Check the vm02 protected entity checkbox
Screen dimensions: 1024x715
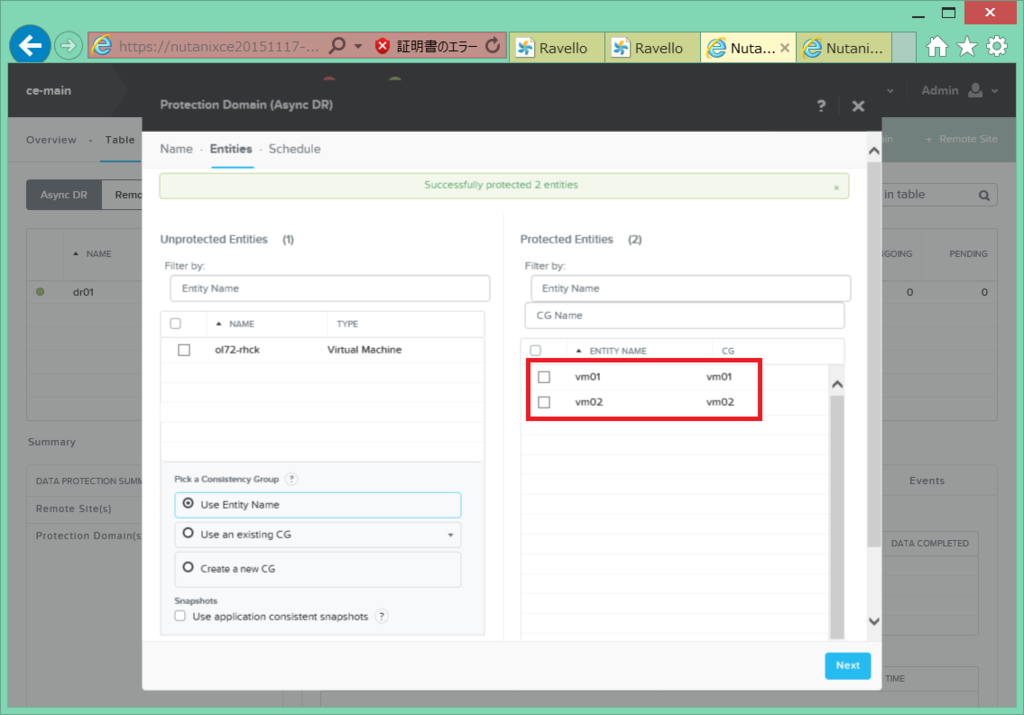pos(544,402)
